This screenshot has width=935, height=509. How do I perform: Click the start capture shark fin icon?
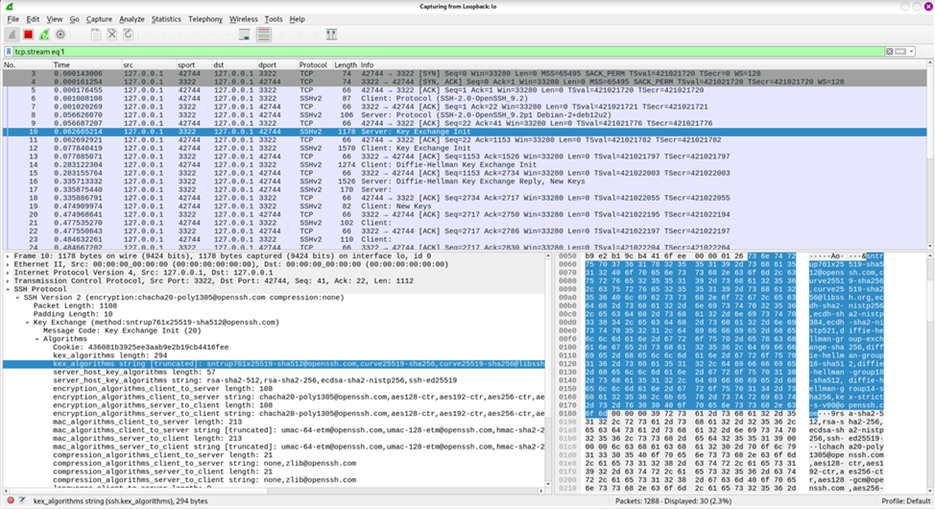(12, 35)
